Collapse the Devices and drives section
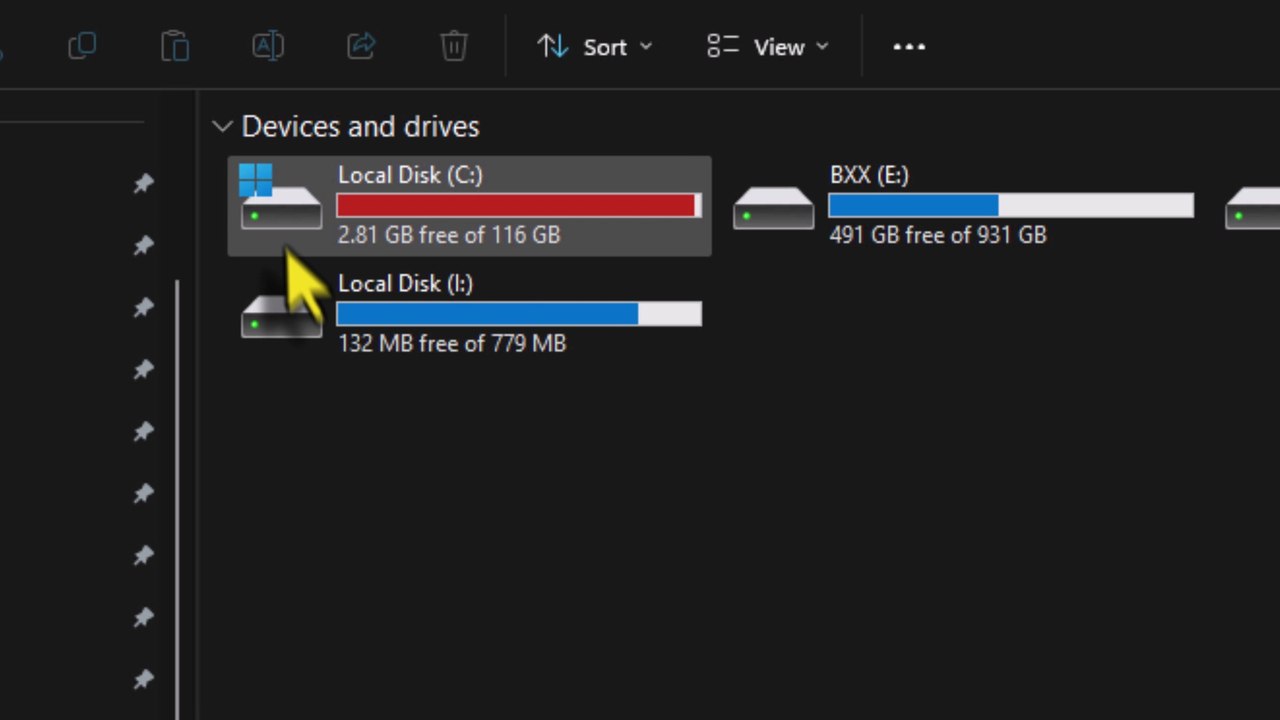This screenshot has width=1280, height=720. point(223,127)
